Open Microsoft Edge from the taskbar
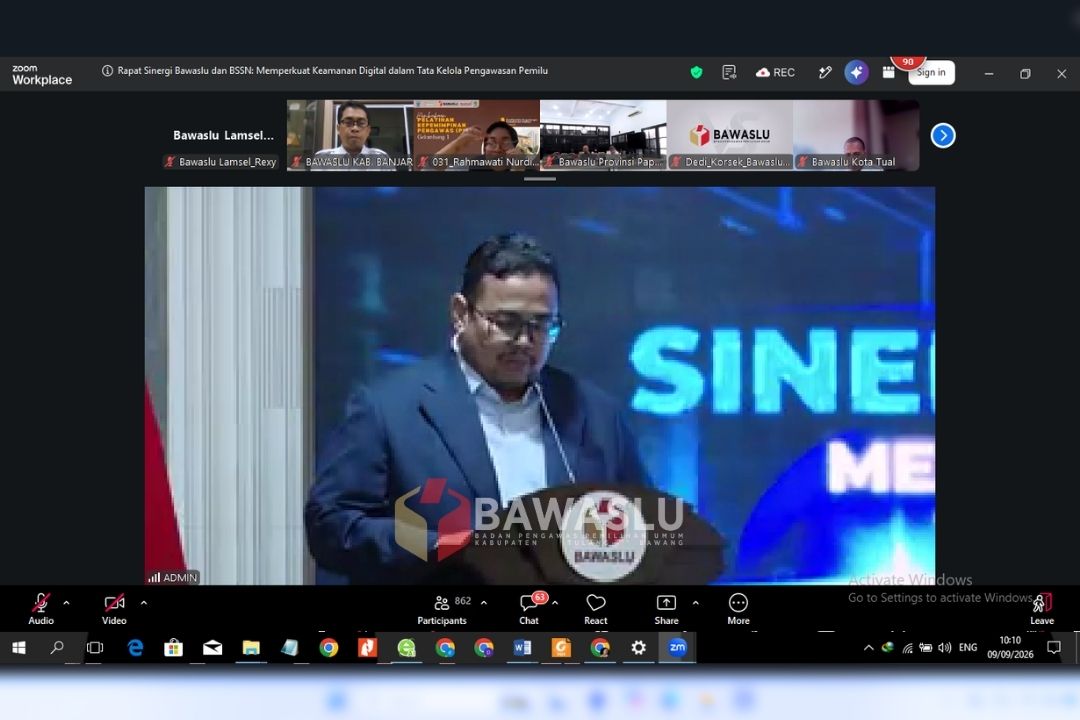1080x720 pixels. pos(135,648)
